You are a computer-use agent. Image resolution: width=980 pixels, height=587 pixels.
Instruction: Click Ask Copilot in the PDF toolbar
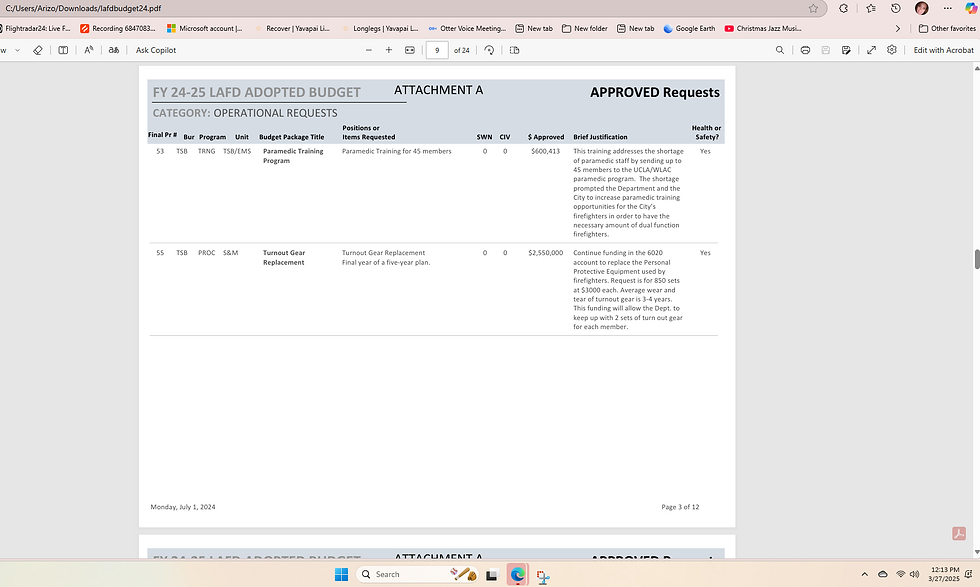pyautogui.click(x=156, y=50)
